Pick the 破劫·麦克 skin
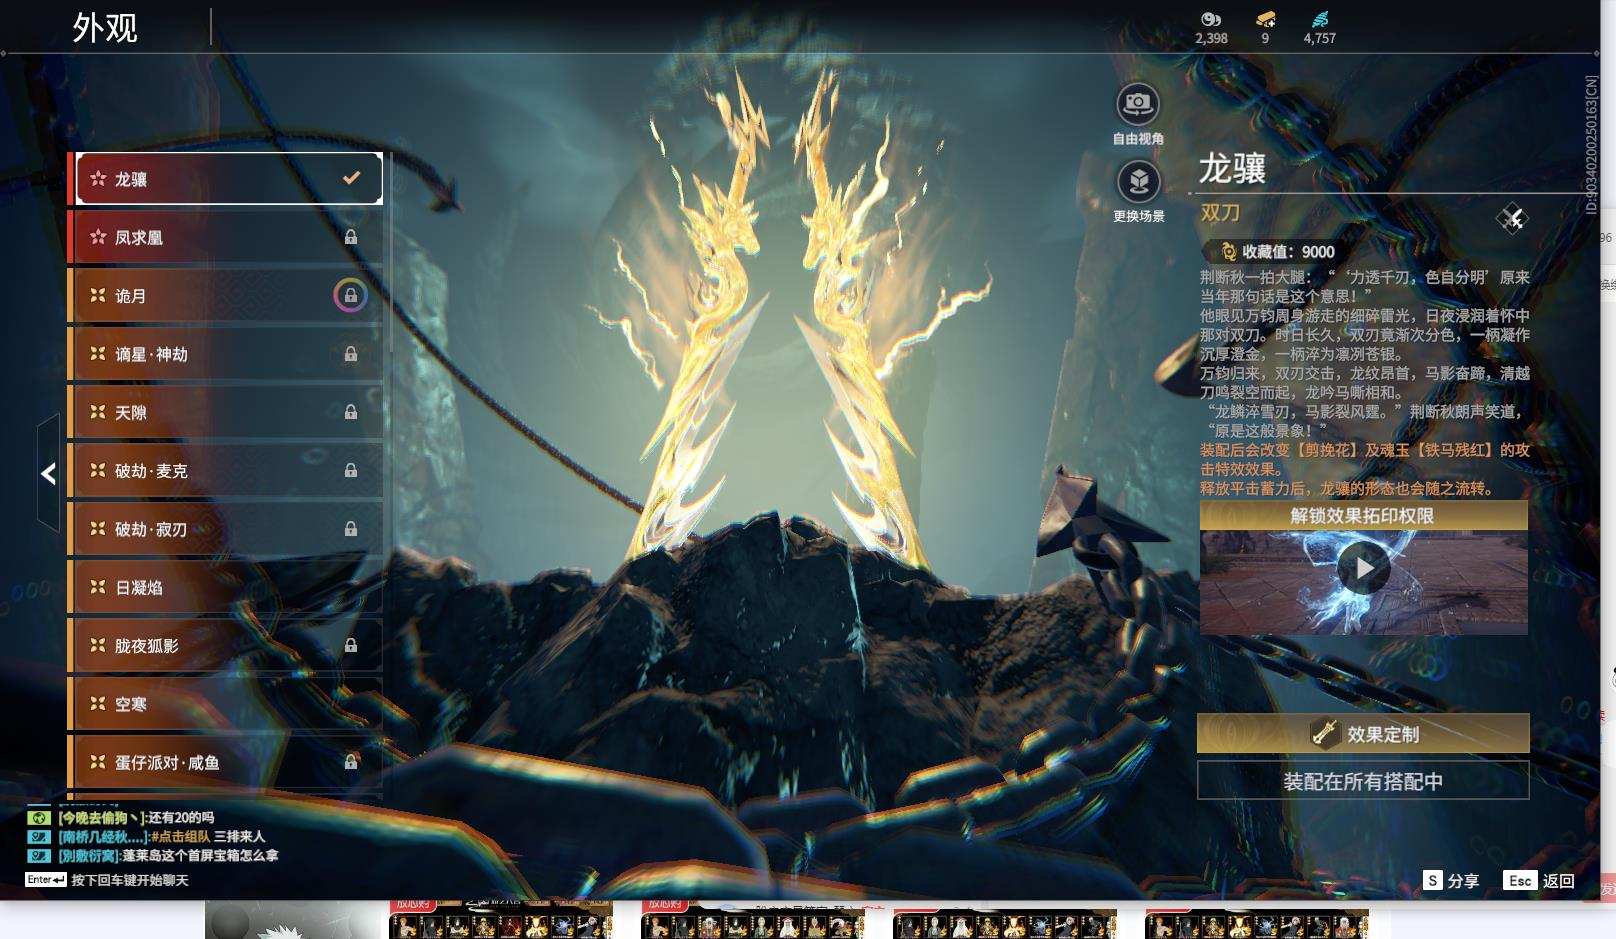 (225, 471)
